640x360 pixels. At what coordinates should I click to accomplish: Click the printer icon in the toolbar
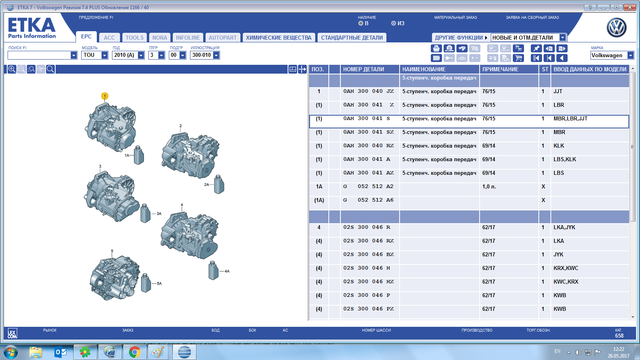point(436,48)
